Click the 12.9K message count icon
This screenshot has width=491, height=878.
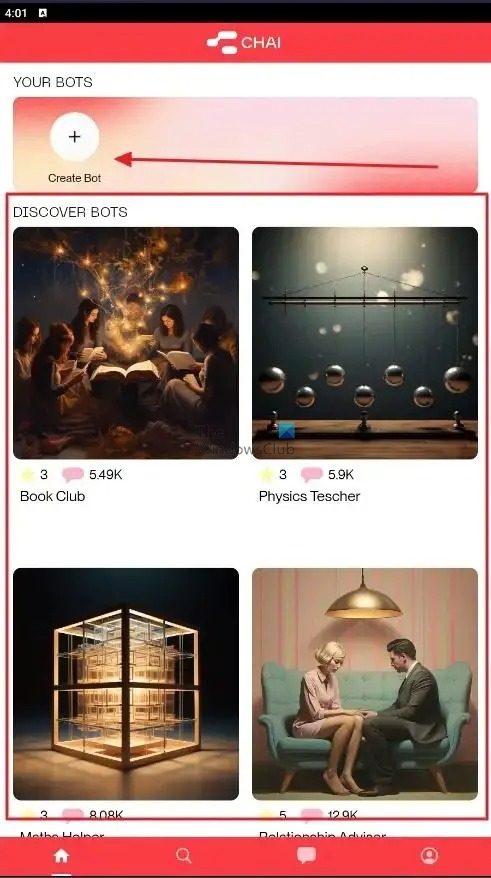click(312, 814)
